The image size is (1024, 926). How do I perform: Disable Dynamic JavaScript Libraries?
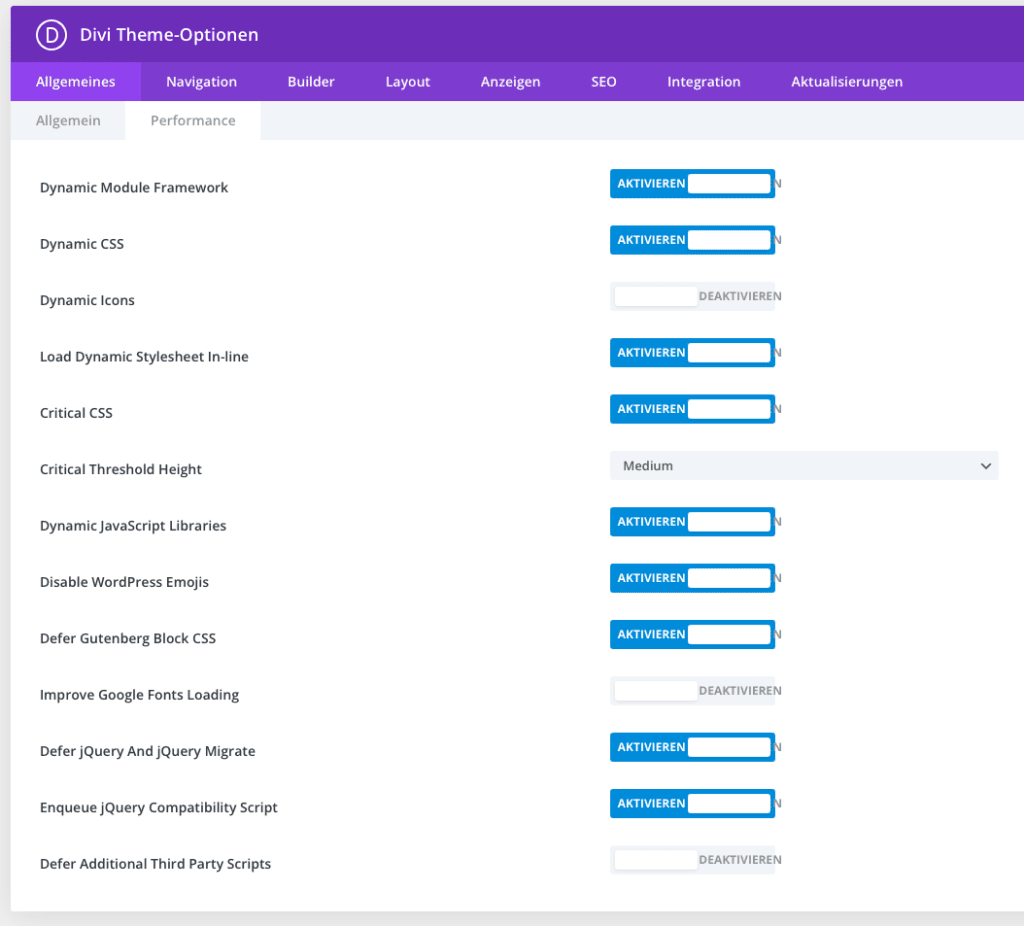point(692,521)
